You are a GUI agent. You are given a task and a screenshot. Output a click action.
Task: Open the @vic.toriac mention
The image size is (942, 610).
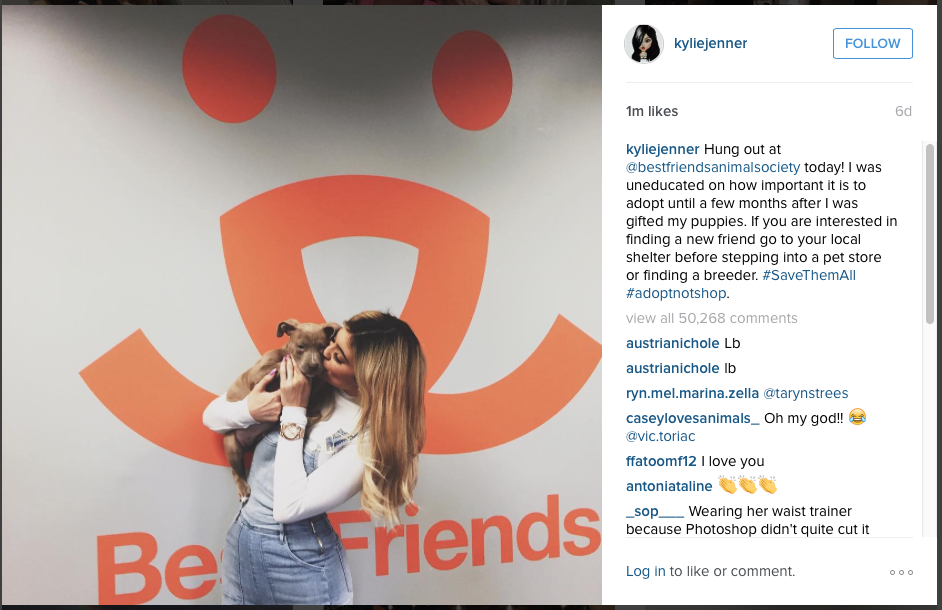[660, 436]
